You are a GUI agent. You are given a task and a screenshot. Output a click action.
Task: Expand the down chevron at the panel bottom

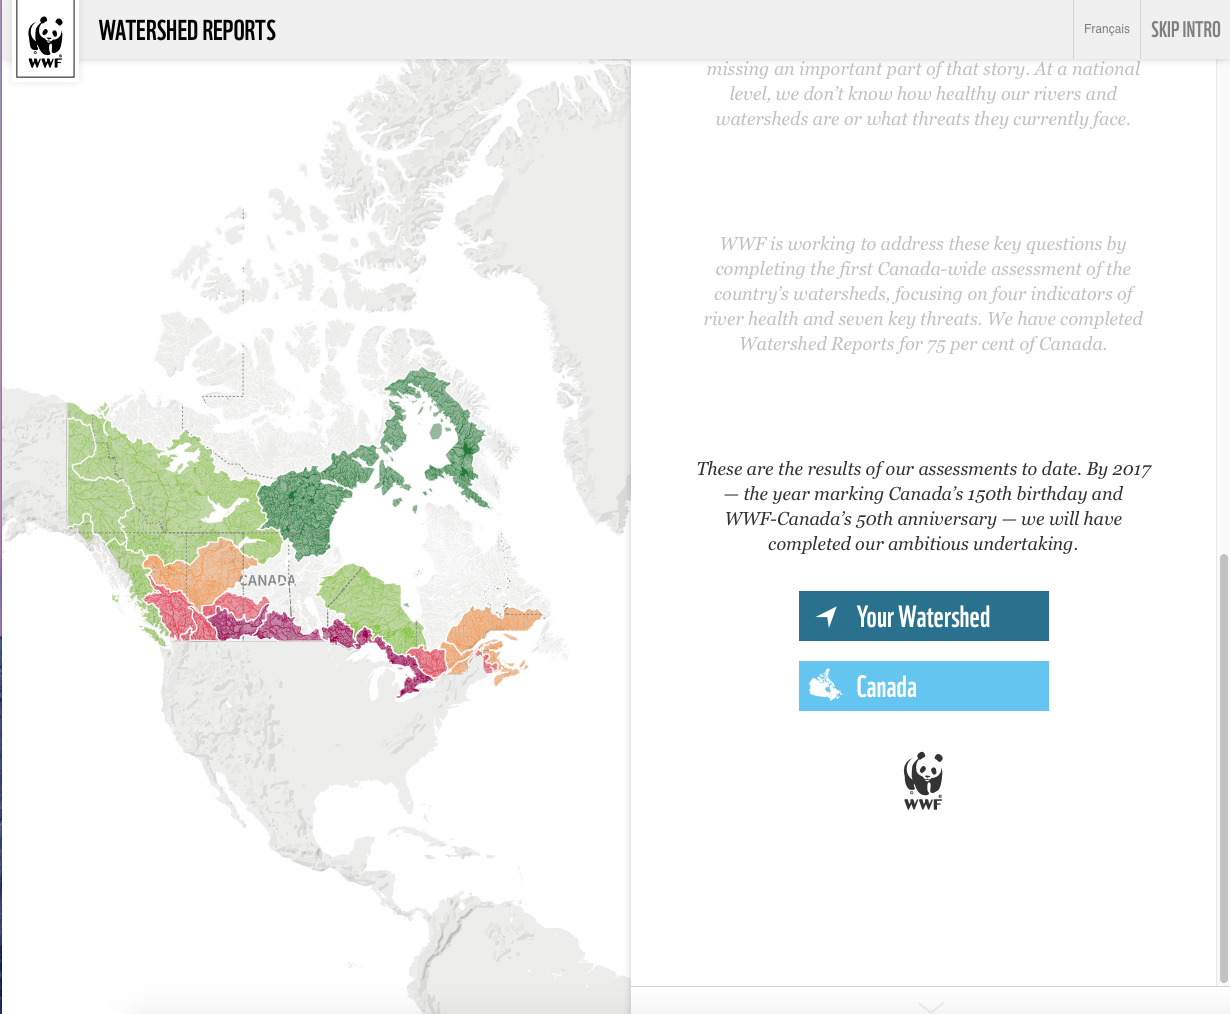[930, 1006]
